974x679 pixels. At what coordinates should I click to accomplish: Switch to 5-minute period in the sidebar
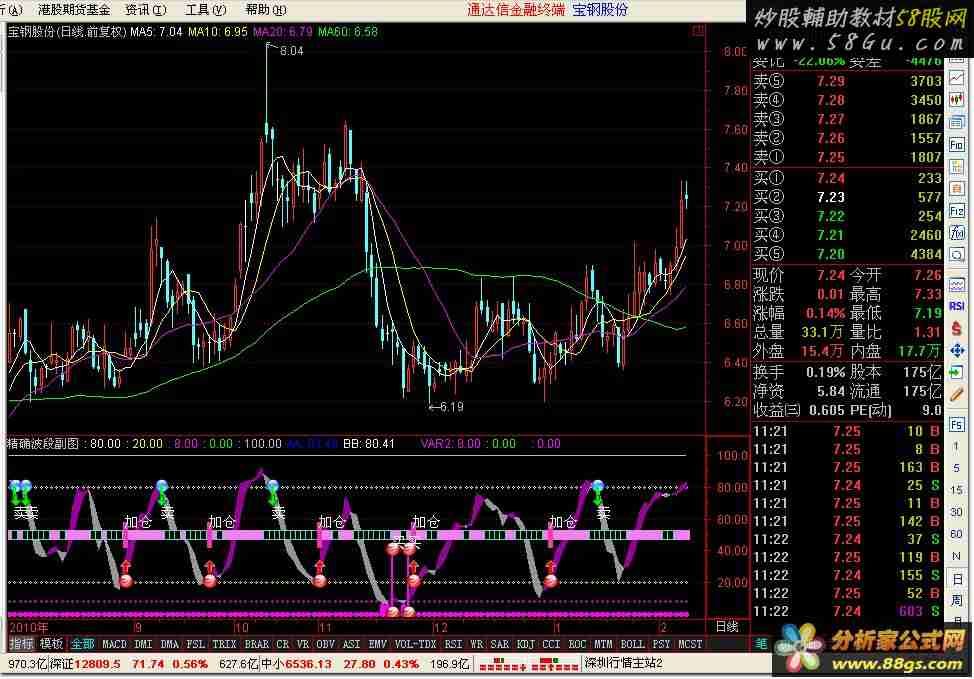pos(957,468)
